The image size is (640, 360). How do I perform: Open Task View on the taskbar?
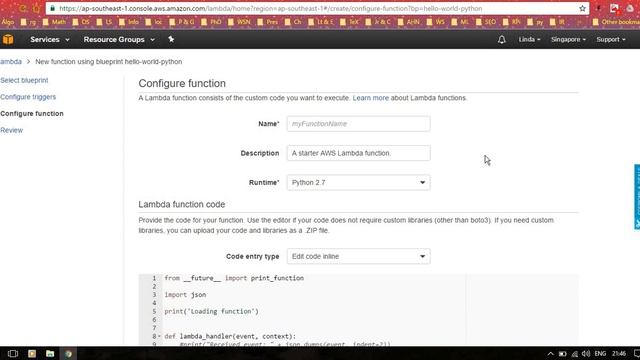tap(13, 353)
